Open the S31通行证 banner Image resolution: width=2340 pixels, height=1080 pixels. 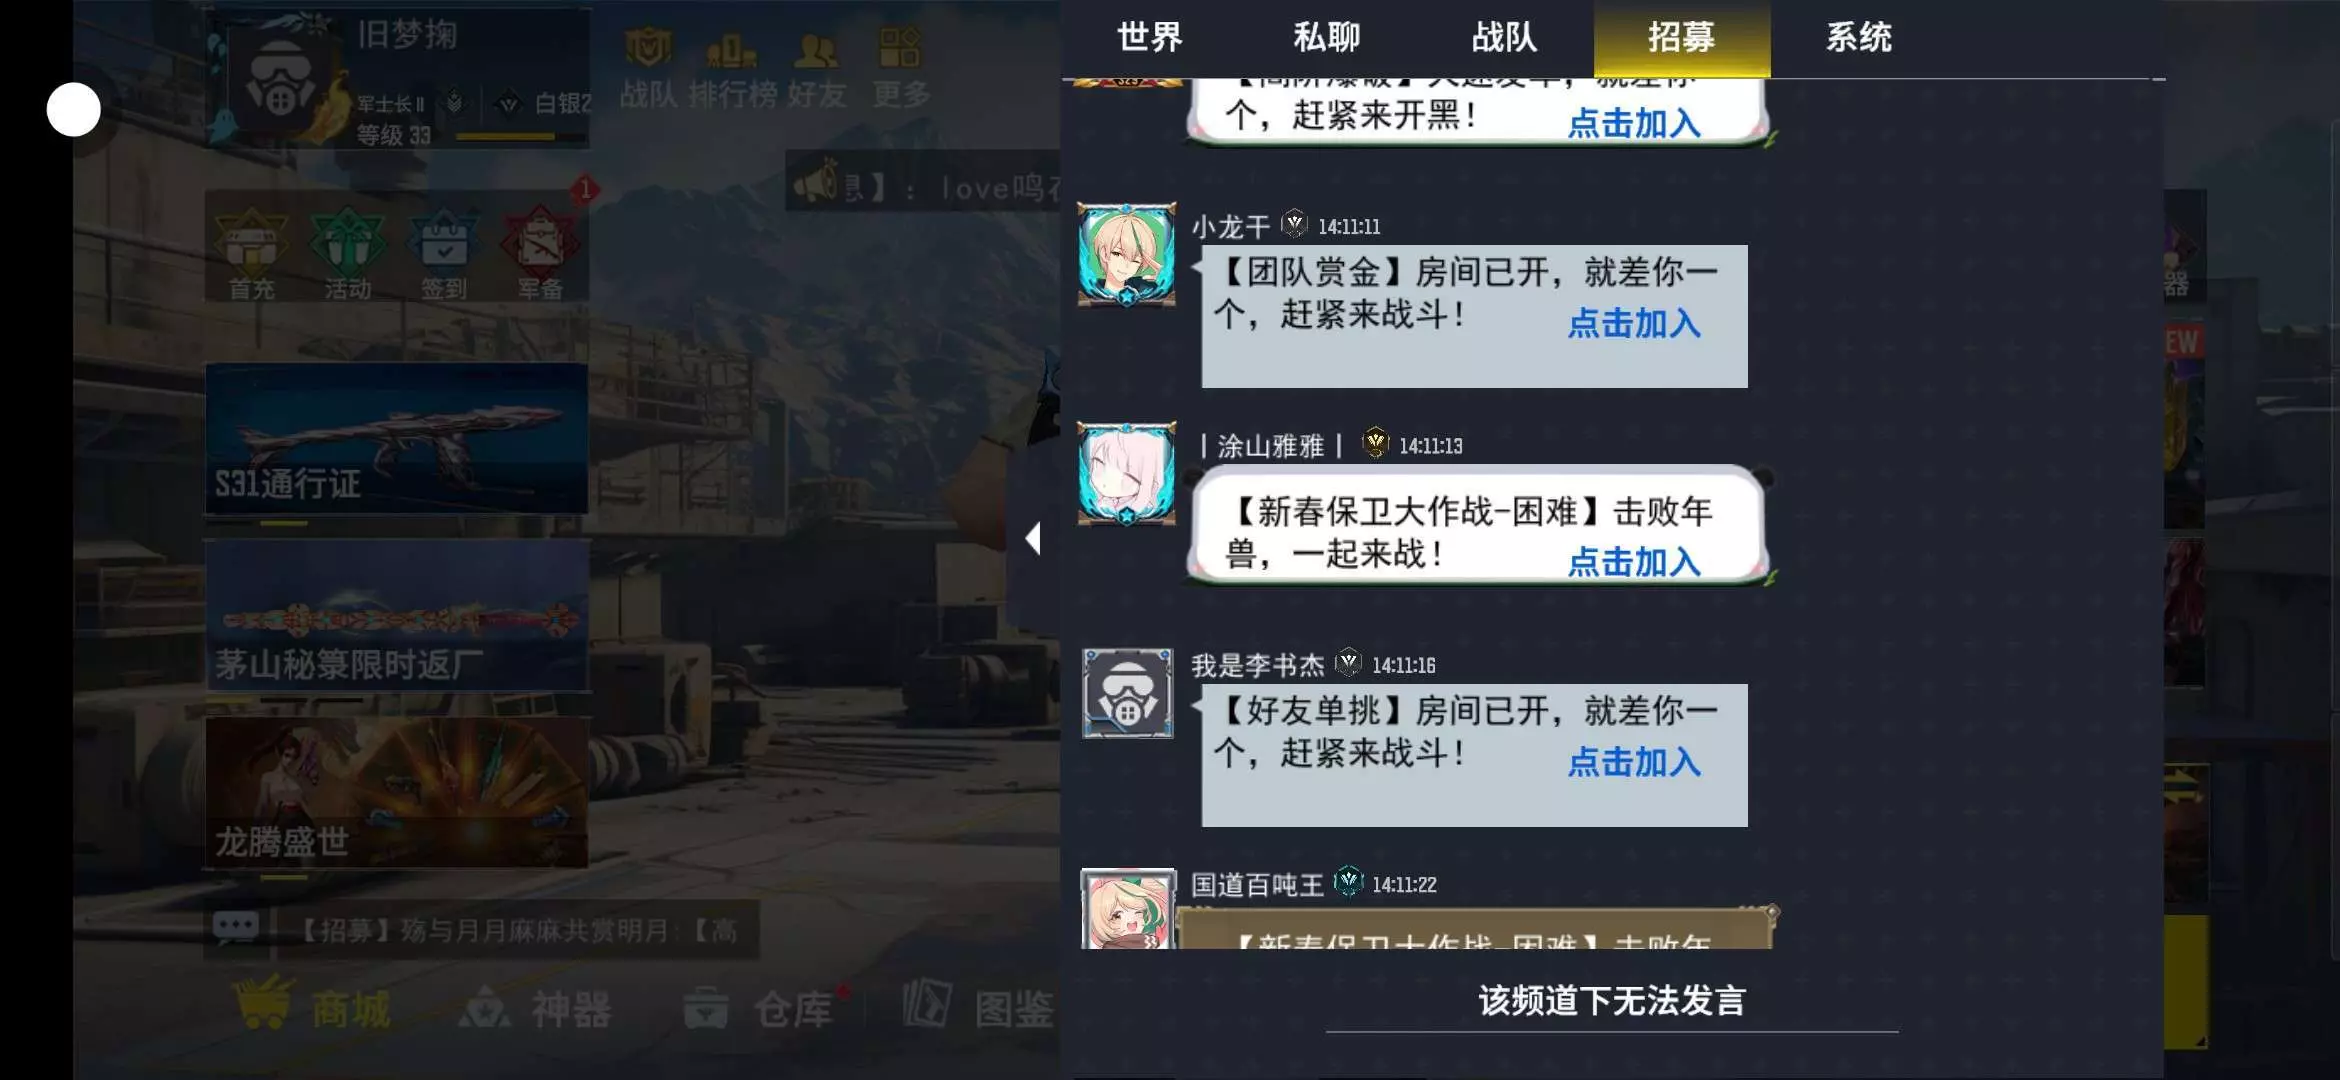pos(397,438)
